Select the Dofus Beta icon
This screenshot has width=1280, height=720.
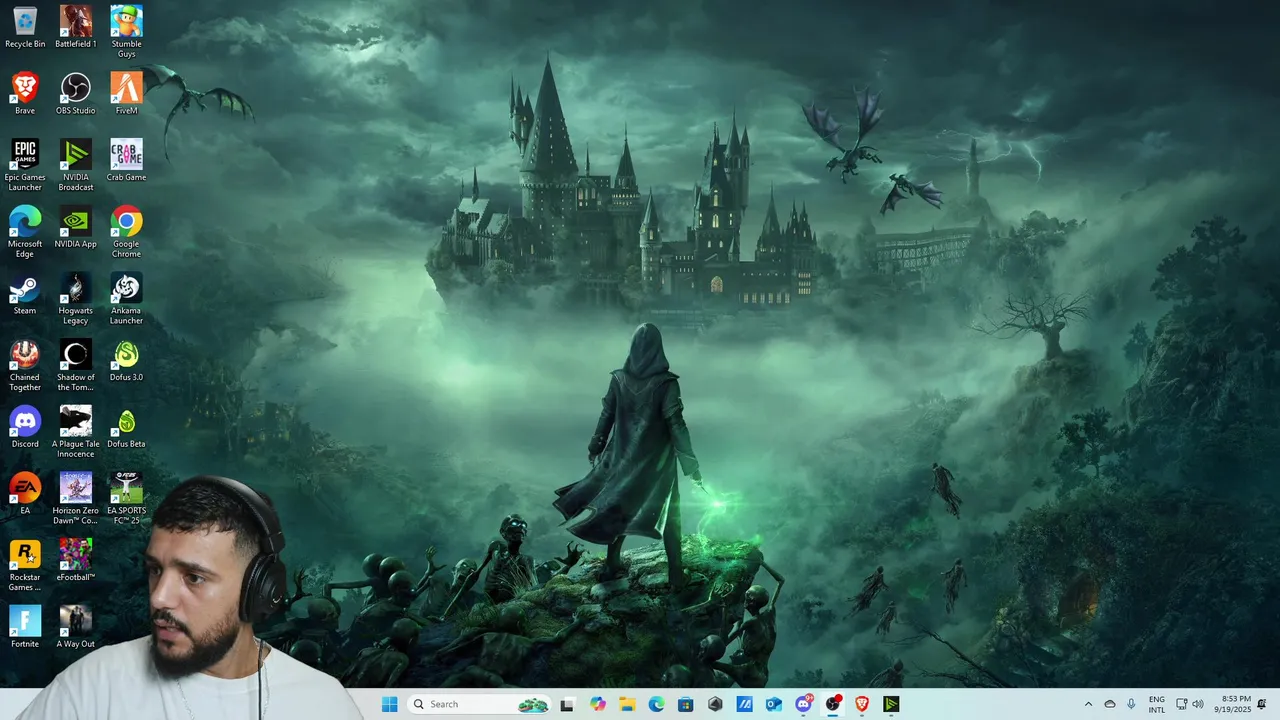click(x=126, y=427)
